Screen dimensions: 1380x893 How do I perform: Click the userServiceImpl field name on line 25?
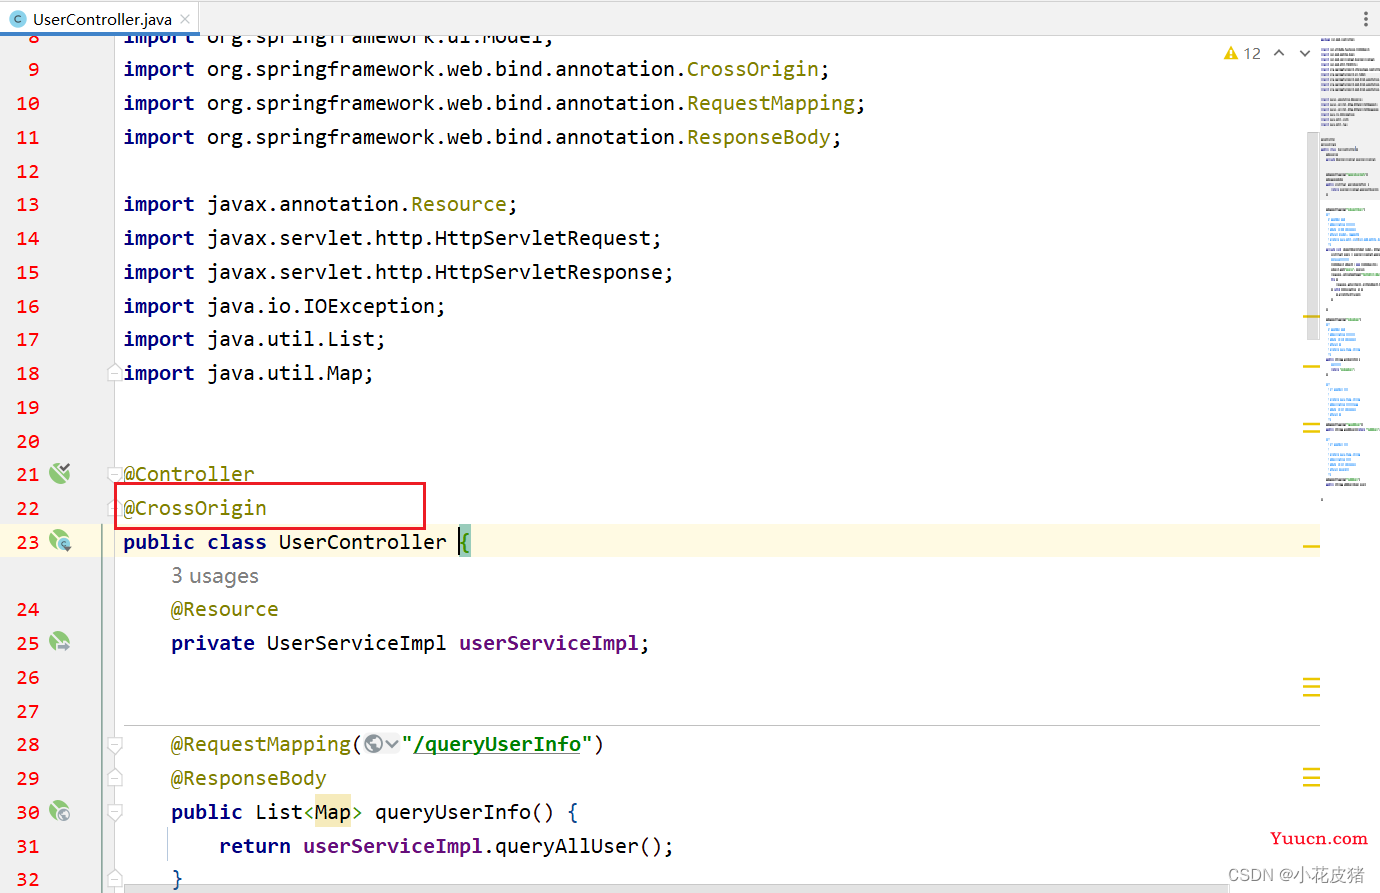(548, 643)
